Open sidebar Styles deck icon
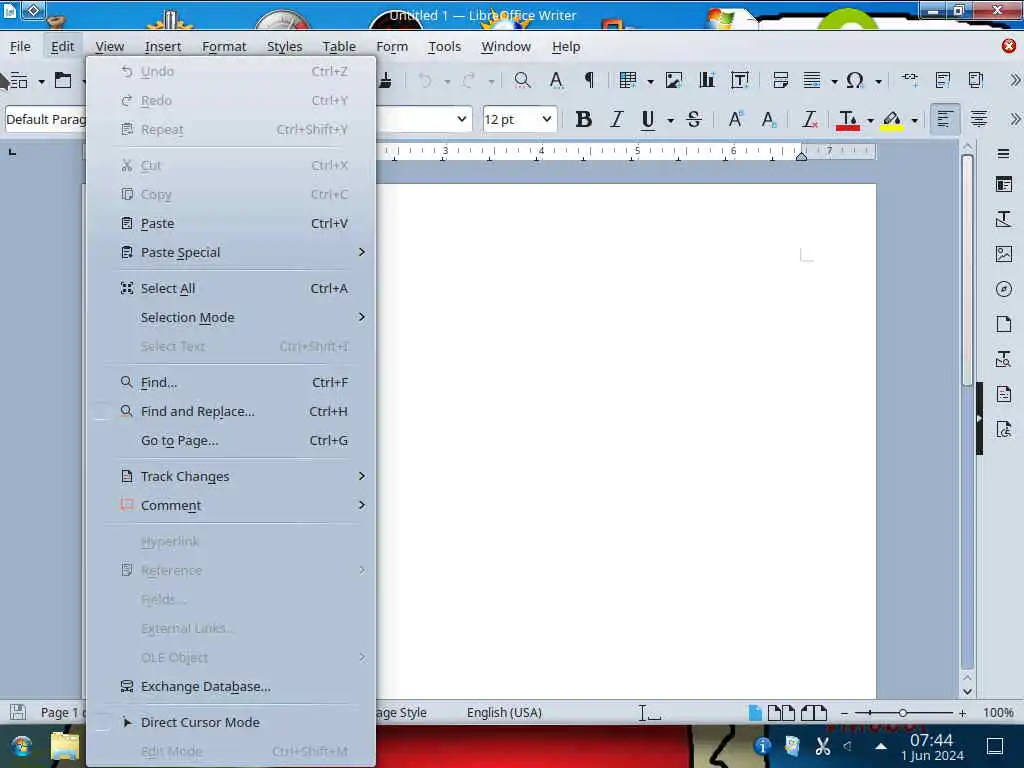The height and width of the screenshot is (768, 1024). pyautogui.click(x=1004, y=219)
